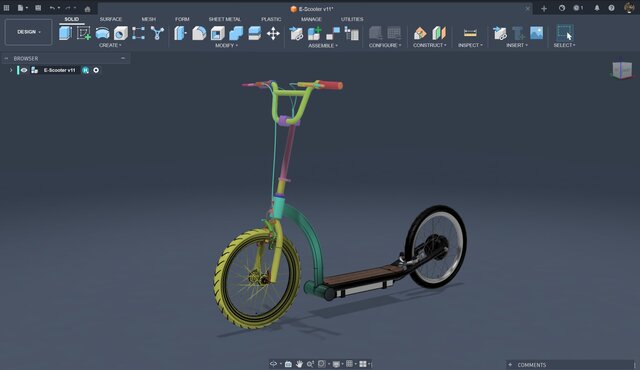Select the Combine tool
The width and height of the screenshot is (640, 370).
coord(236,33)
